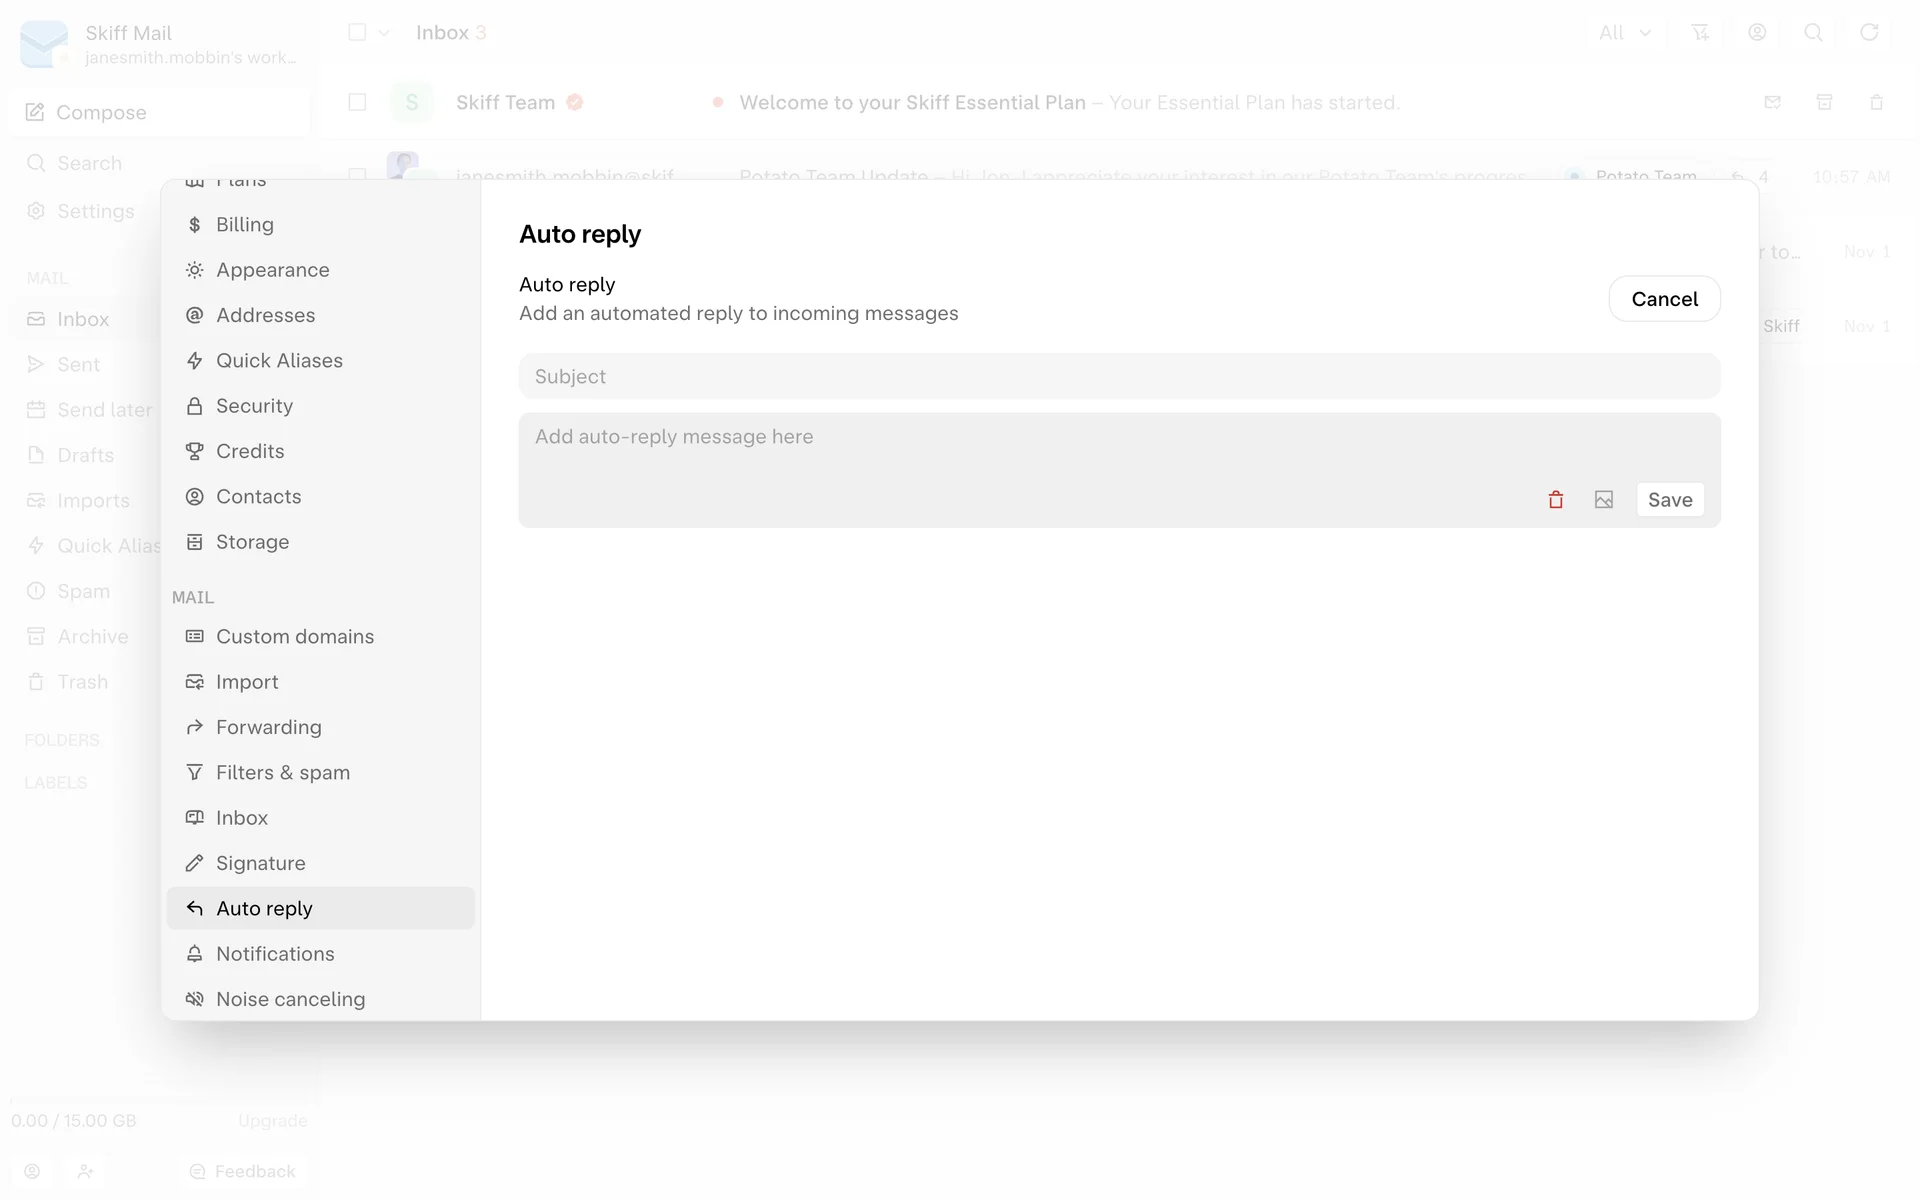1920x1200 pixels.
Task: Mark Skiff Team email as read icon
Action: 1772,102
